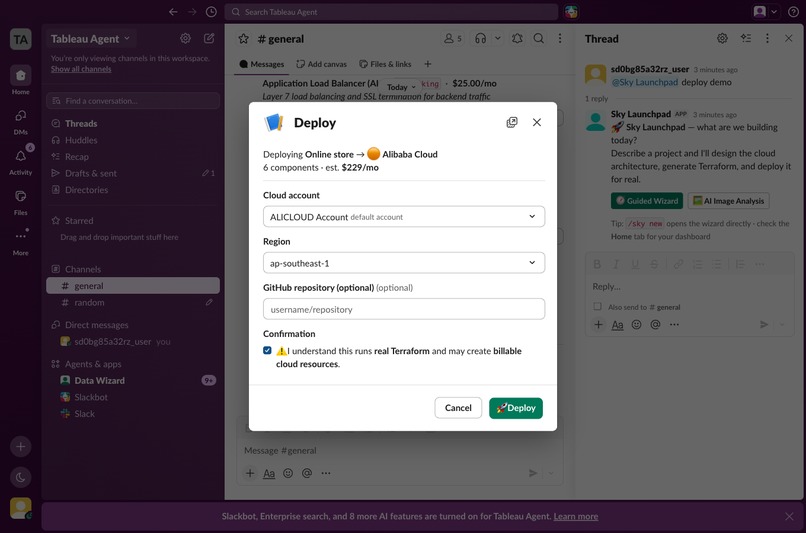The image size is (806, 533).
Task: Open Slackbot AI icon next to search
Action: [x=571, y=12]
